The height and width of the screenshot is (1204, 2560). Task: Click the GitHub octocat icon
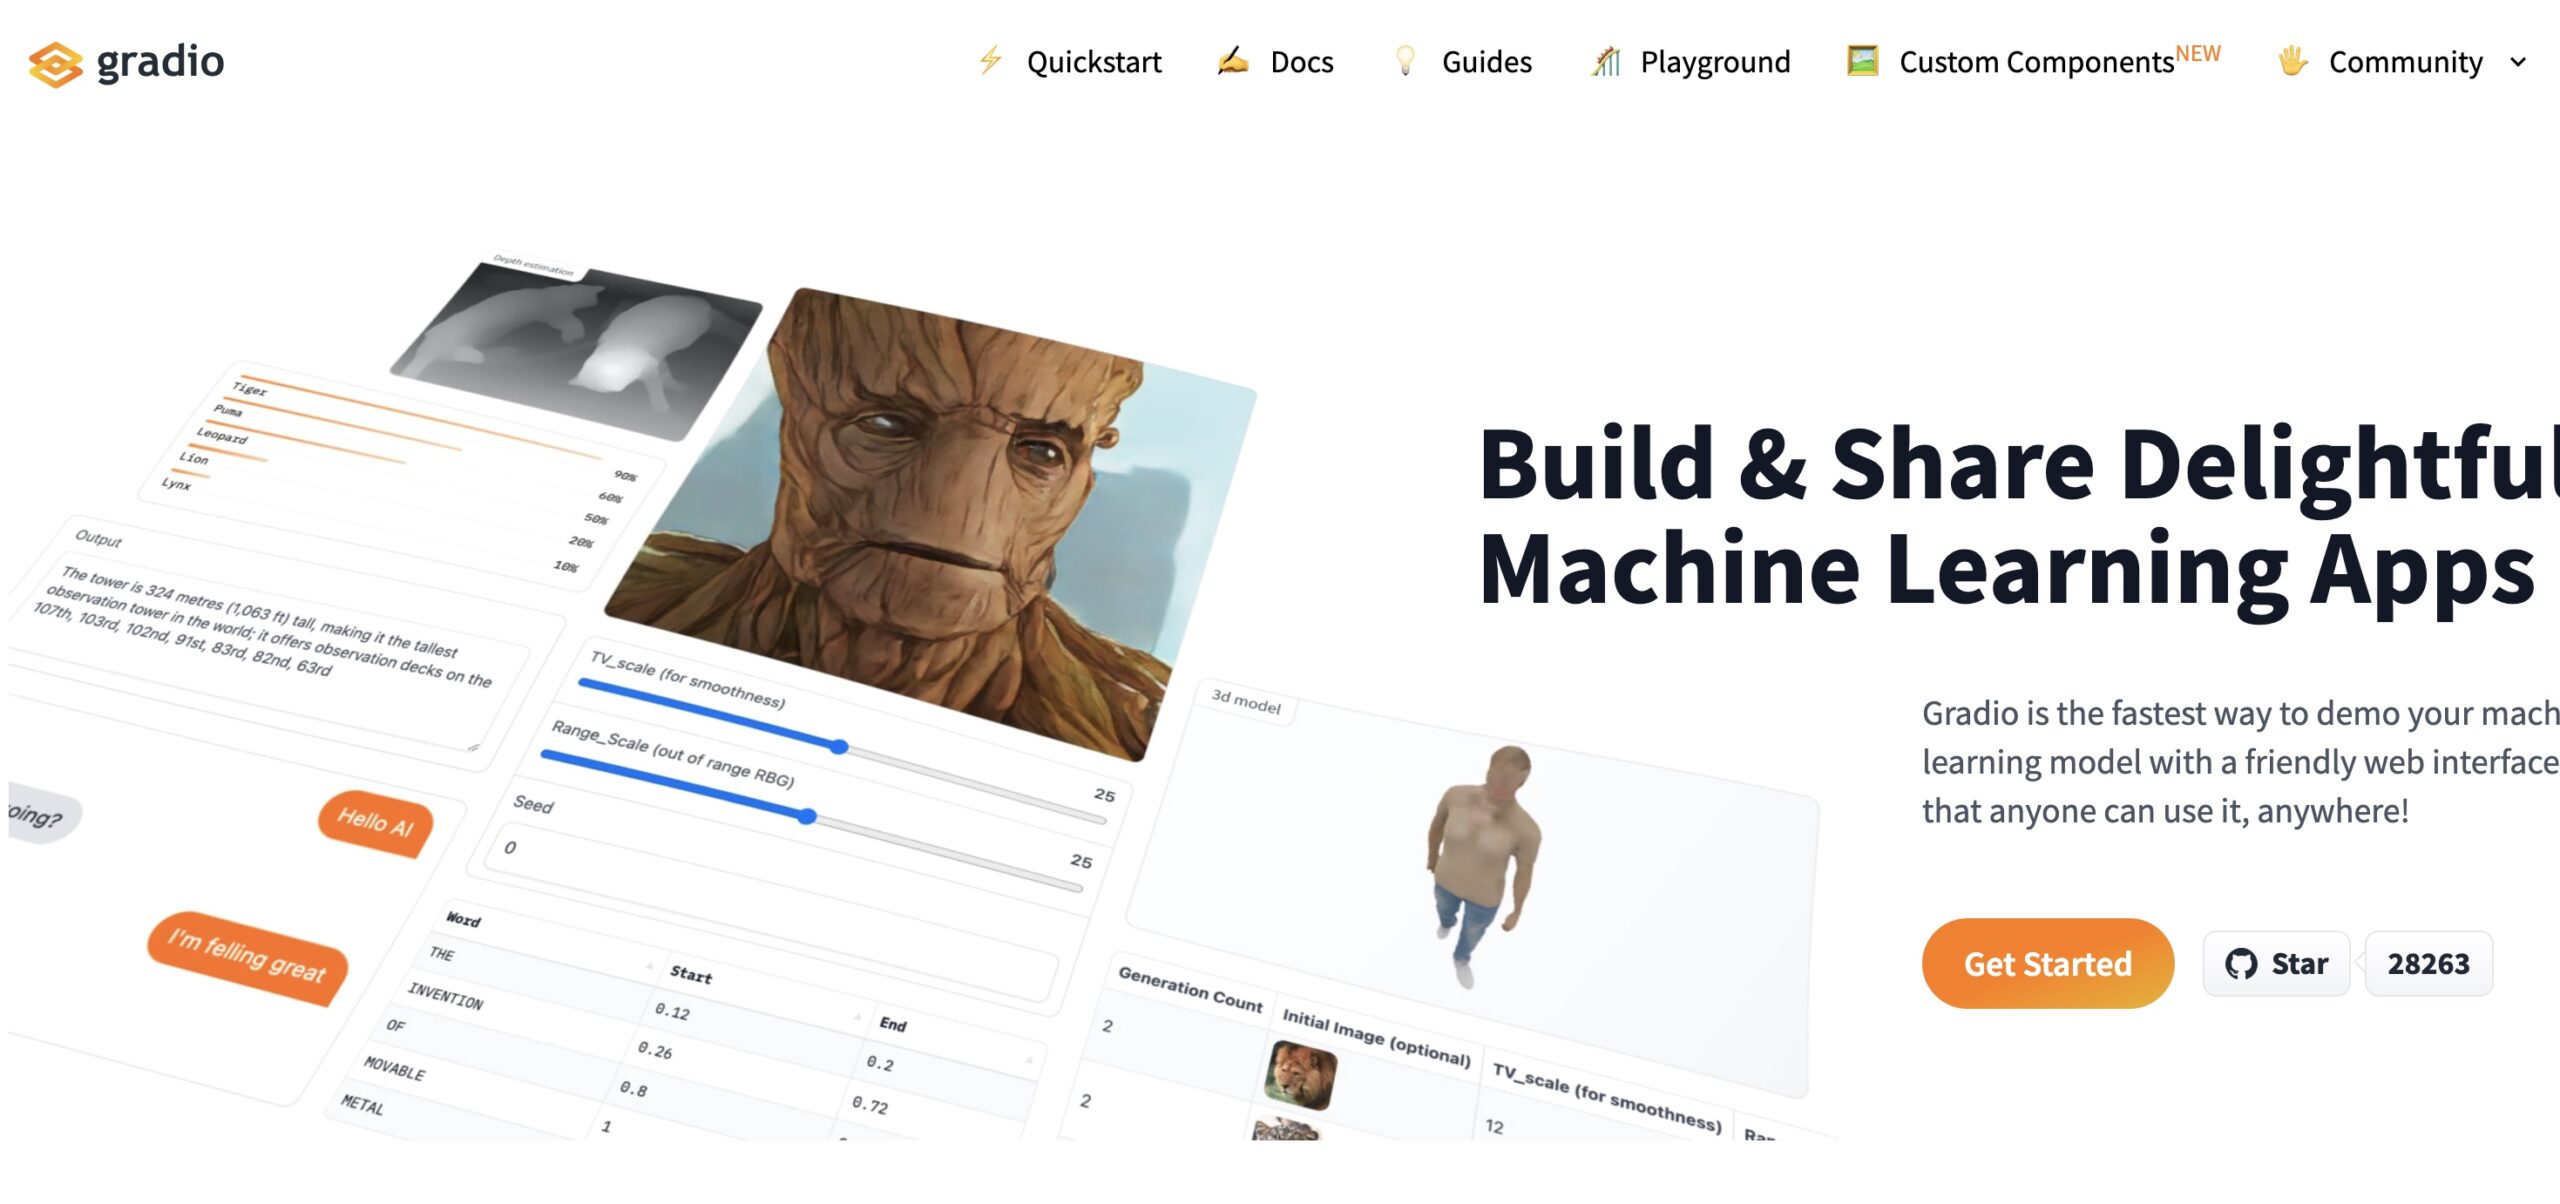2240,964
